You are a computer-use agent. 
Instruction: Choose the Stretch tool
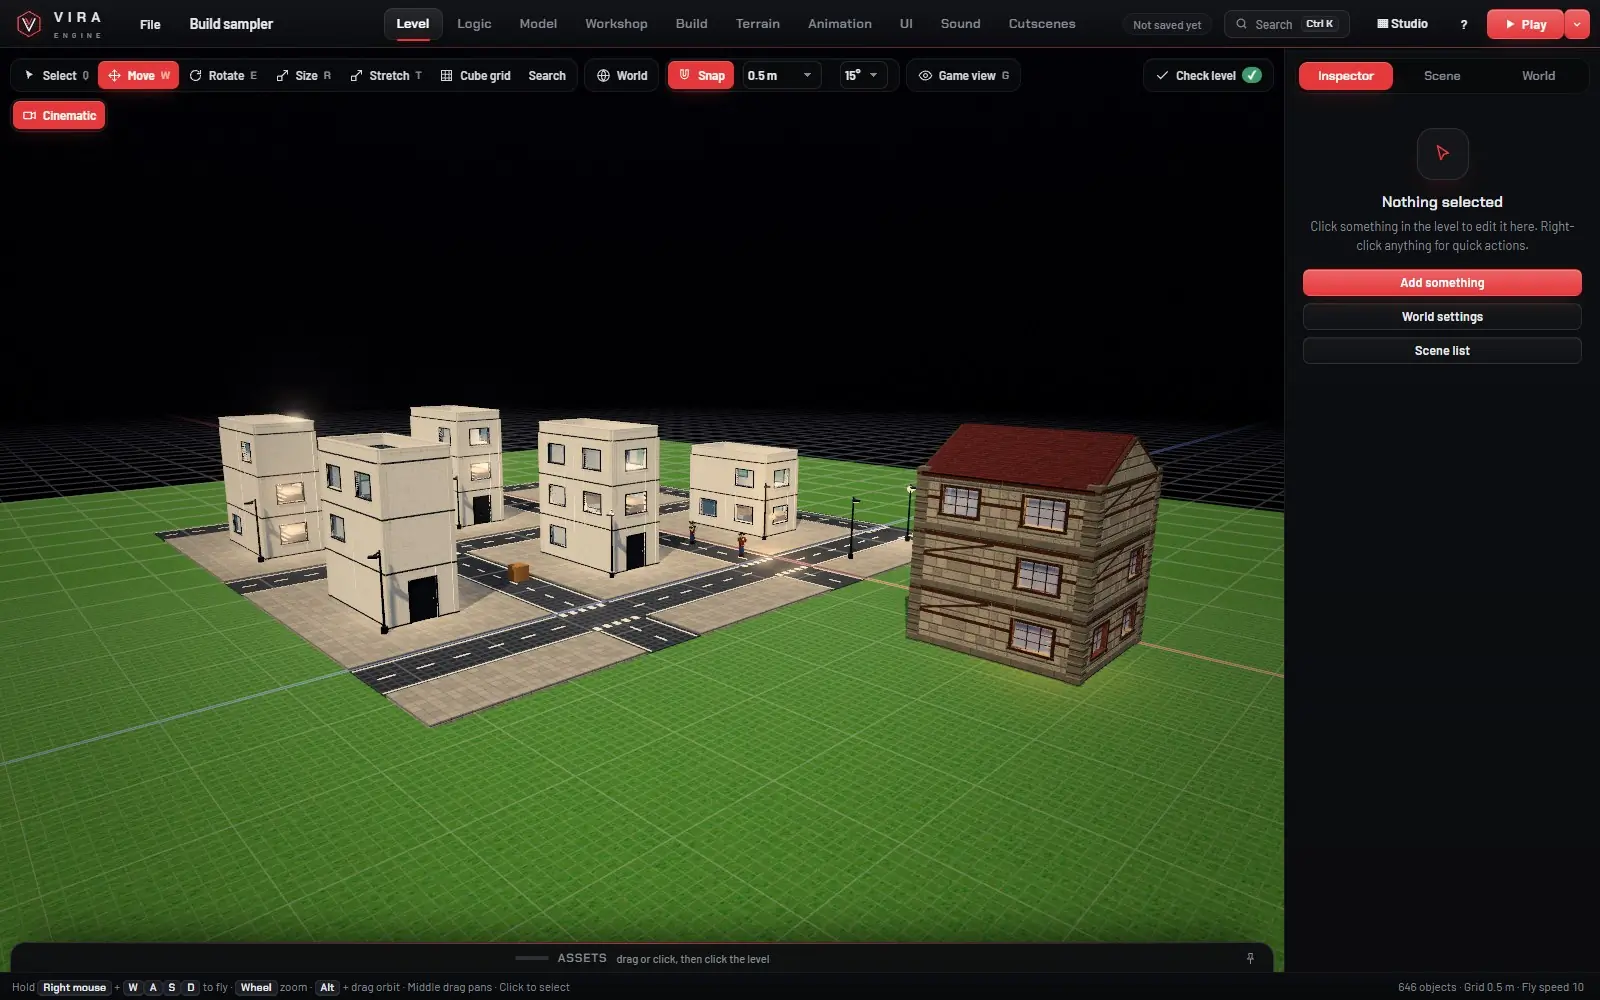coord(386,75)
